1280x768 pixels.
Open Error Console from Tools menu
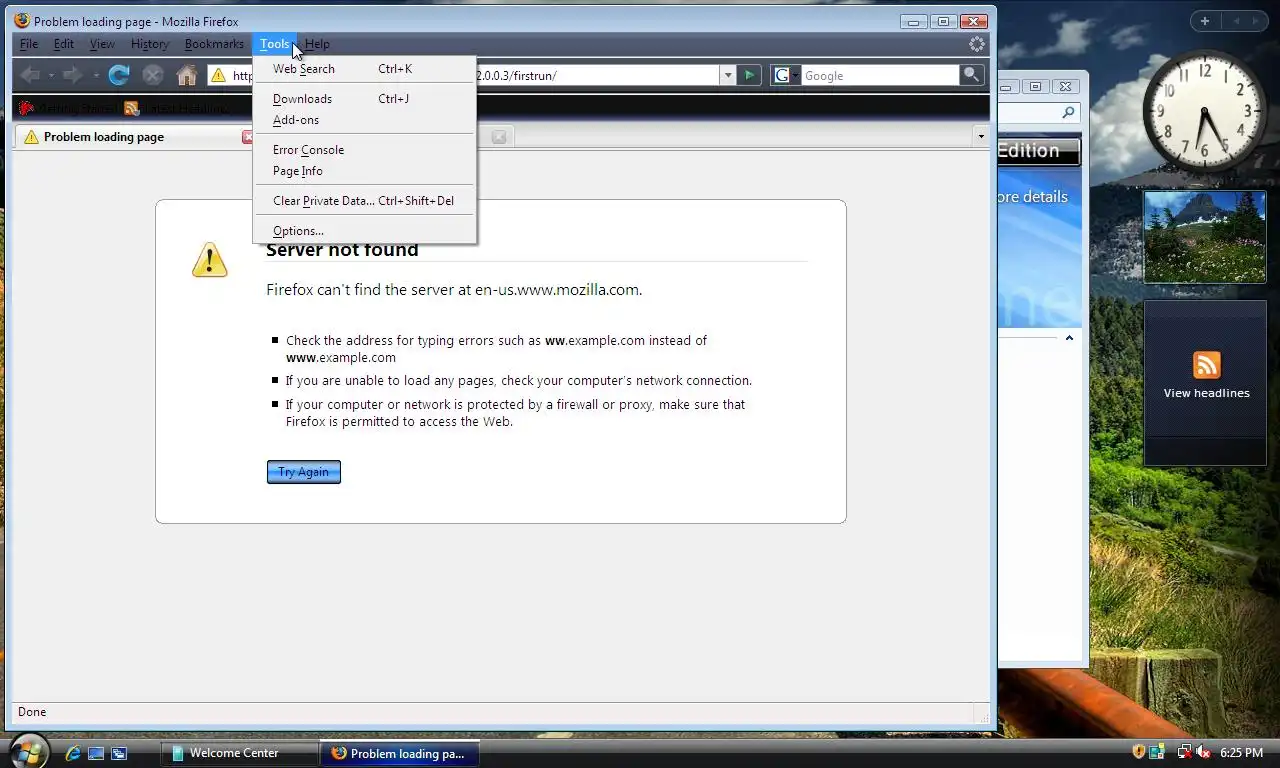pyautogui.click(x=365, y=150)
